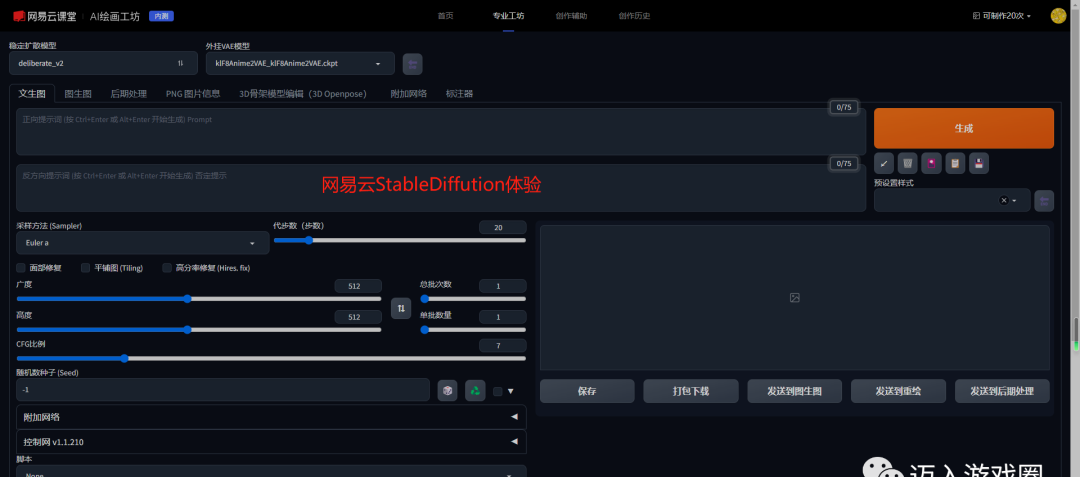Expand the 控制网 v1.1.210 section
Image resolution: width=1080 pixels, height=477 pixels.
(x=271, y=442)
